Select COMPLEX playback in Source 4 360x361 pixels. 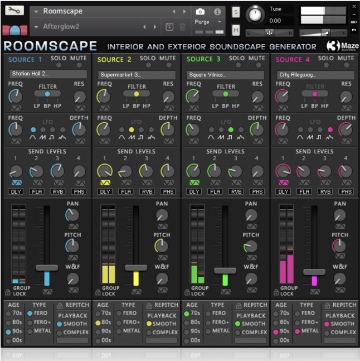327,332
